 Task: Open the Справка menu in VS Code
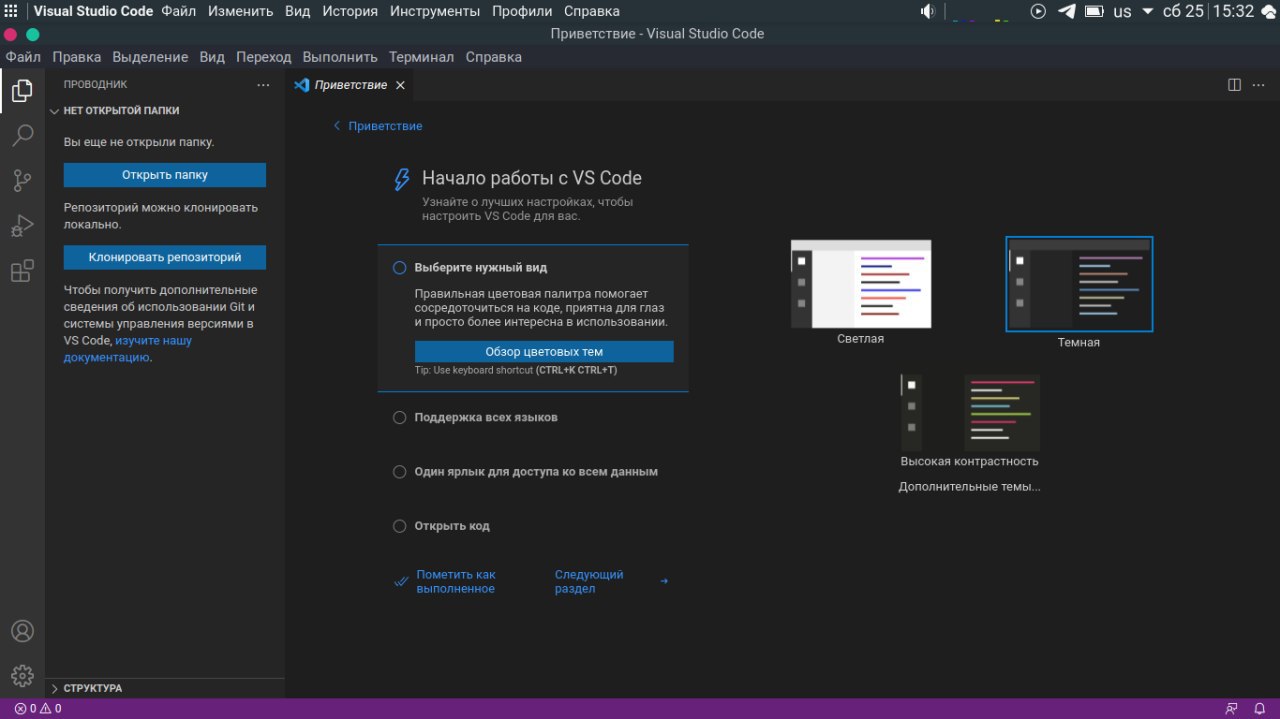tap(494, 57)
